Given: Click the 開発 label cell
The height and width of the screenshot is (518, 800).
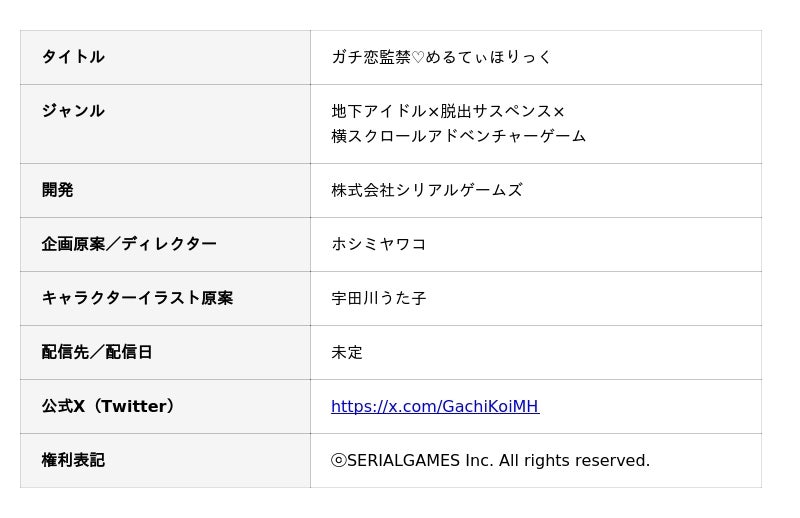Looking at the screenshot, I should [57, 190].
